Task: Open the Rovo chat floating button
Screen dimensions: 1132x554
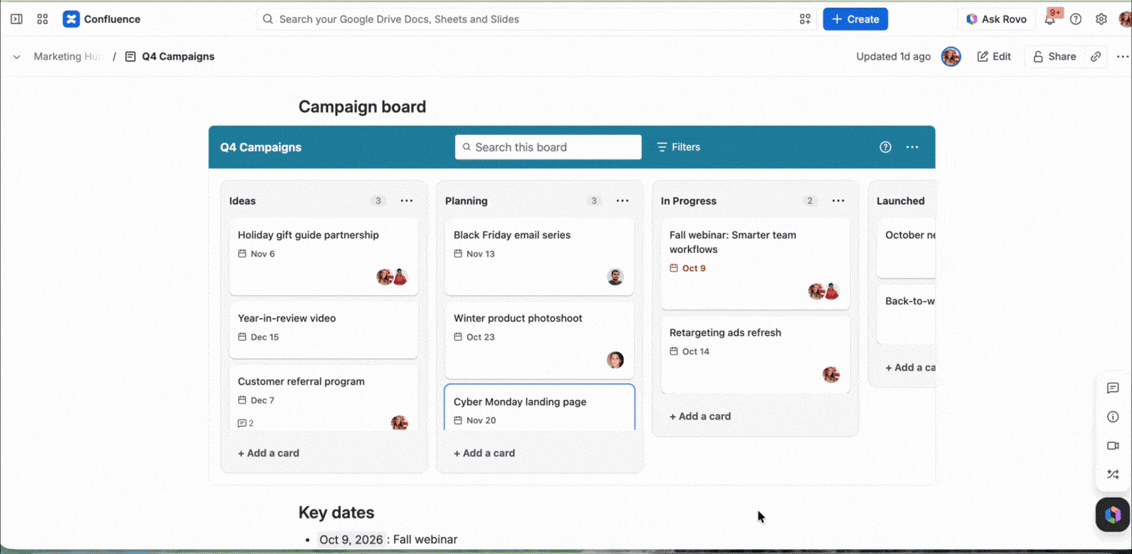Action: 1113,515
